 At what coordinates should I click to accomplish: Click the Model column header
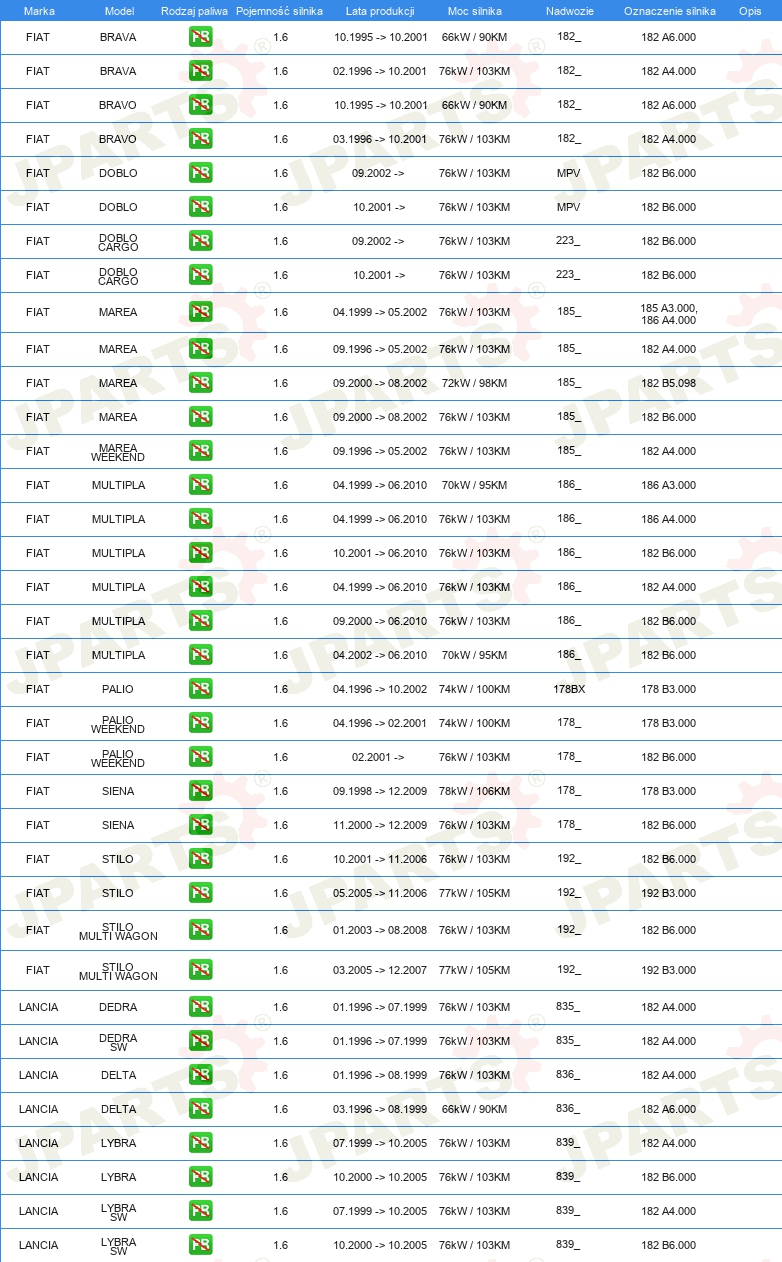pyautogui.click(x=119, y=11)
